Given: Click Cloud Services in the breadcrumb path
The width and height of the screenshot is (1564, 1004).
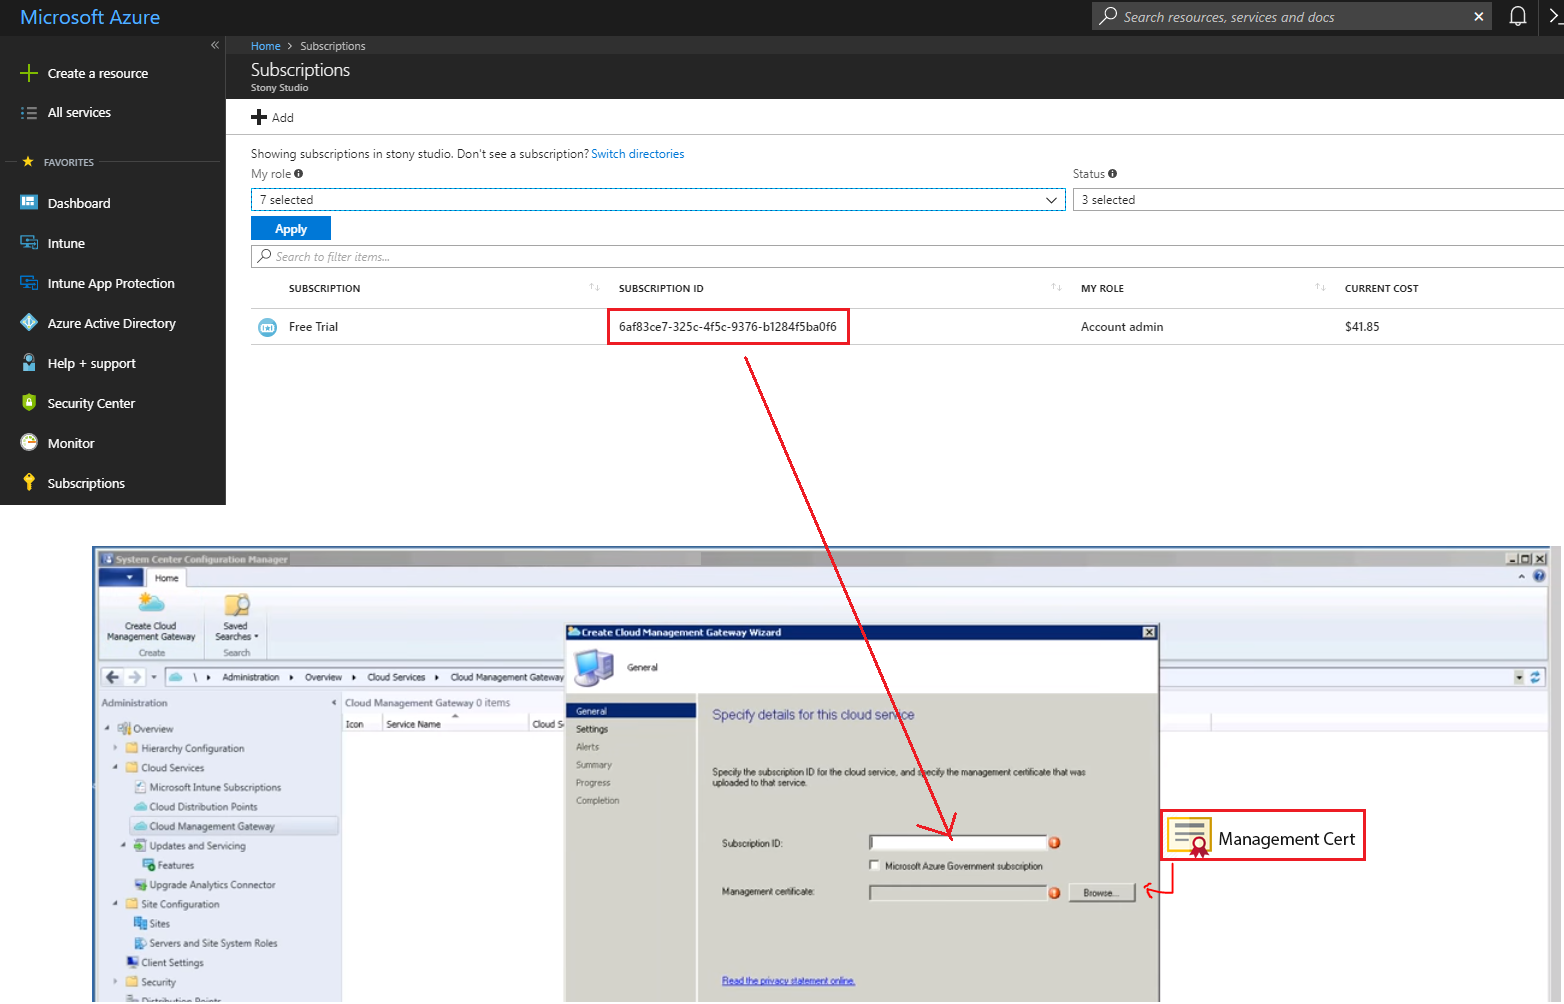Looking at the screenshot, I should [396, 677].
